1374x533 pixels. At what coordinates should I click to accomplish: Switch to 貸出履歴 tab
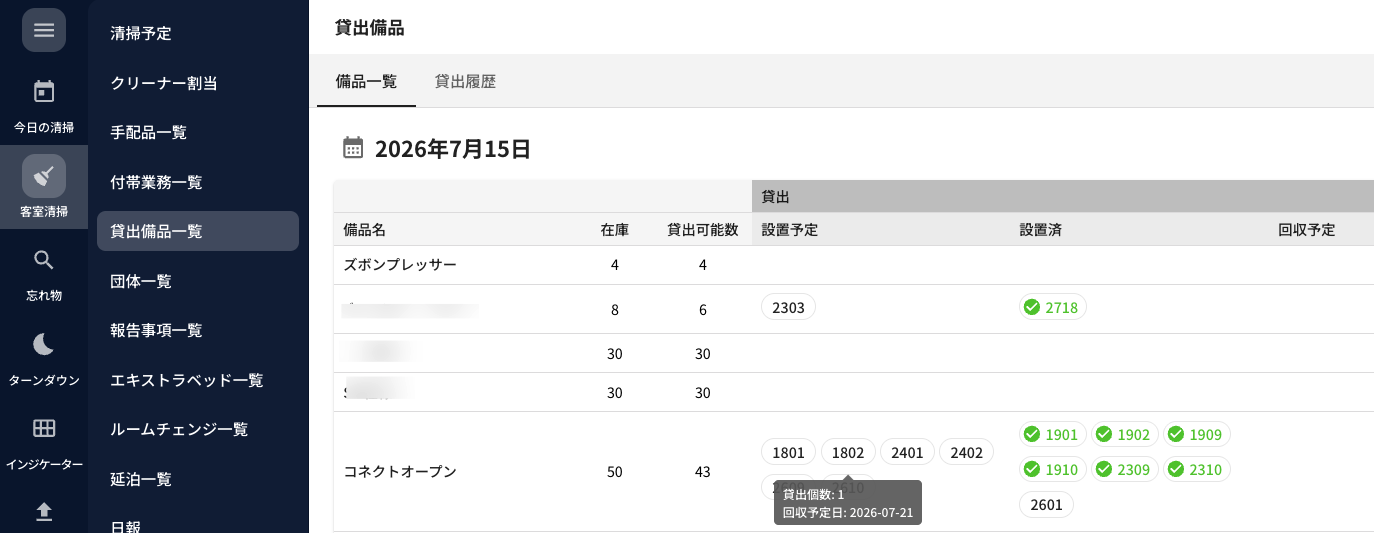[x=465, y=82]
